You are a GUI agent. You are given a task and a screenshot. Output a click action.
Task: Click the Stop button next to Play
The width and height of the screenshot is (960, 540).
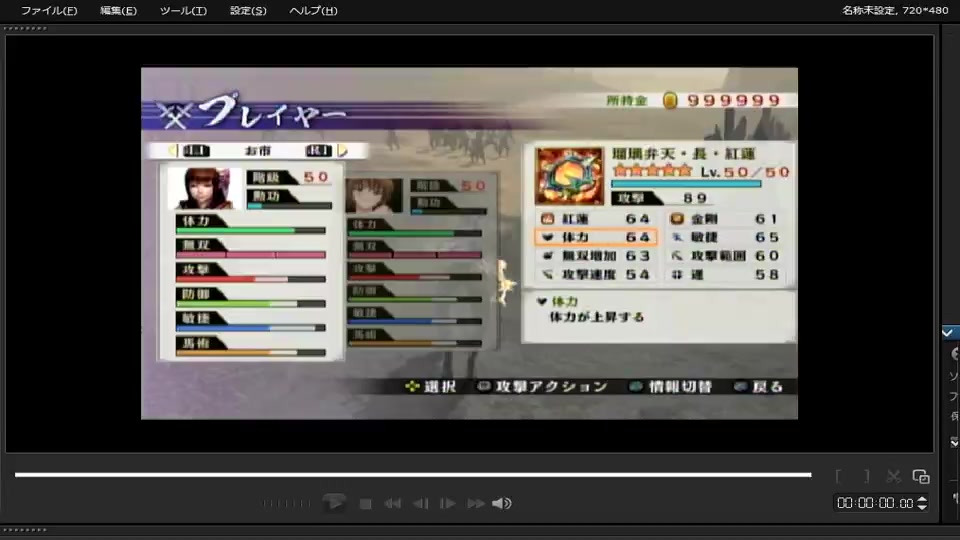[366, 503]
